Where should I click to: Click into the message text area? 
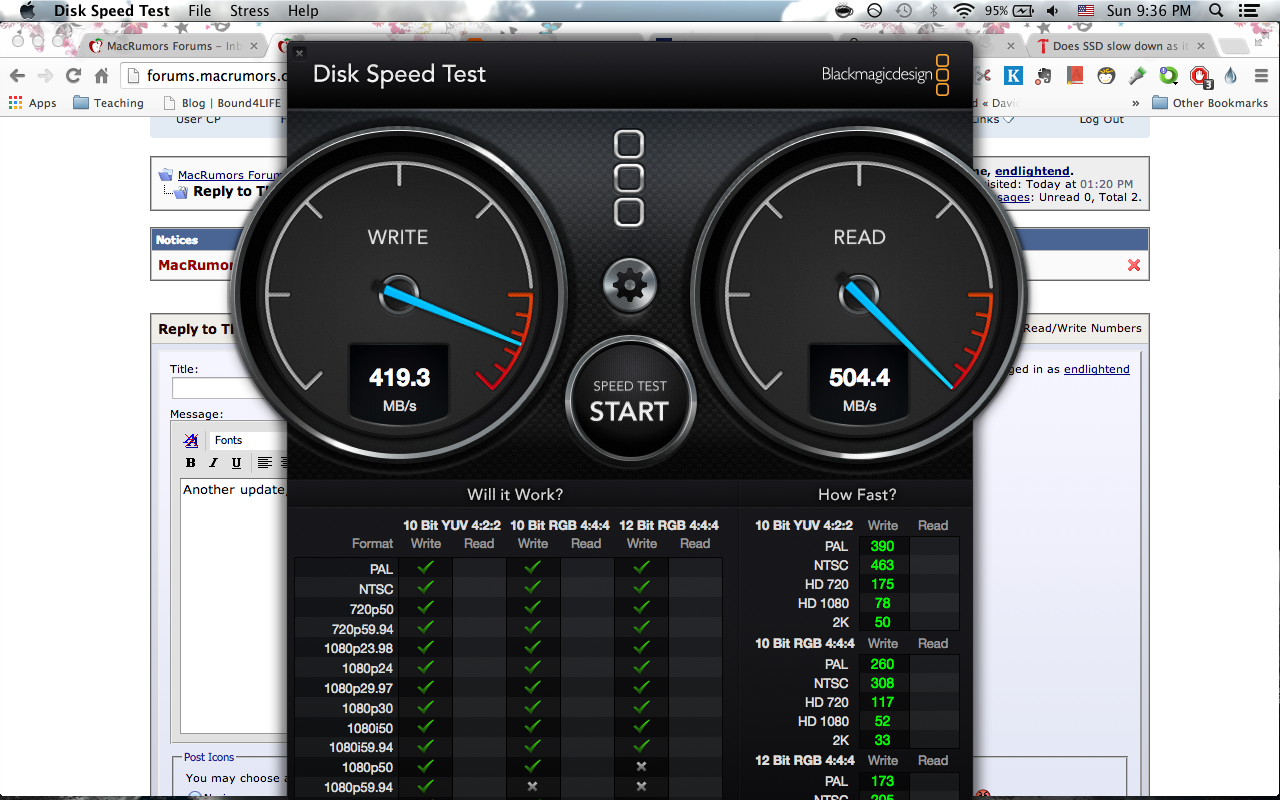[x=236, y=606]
